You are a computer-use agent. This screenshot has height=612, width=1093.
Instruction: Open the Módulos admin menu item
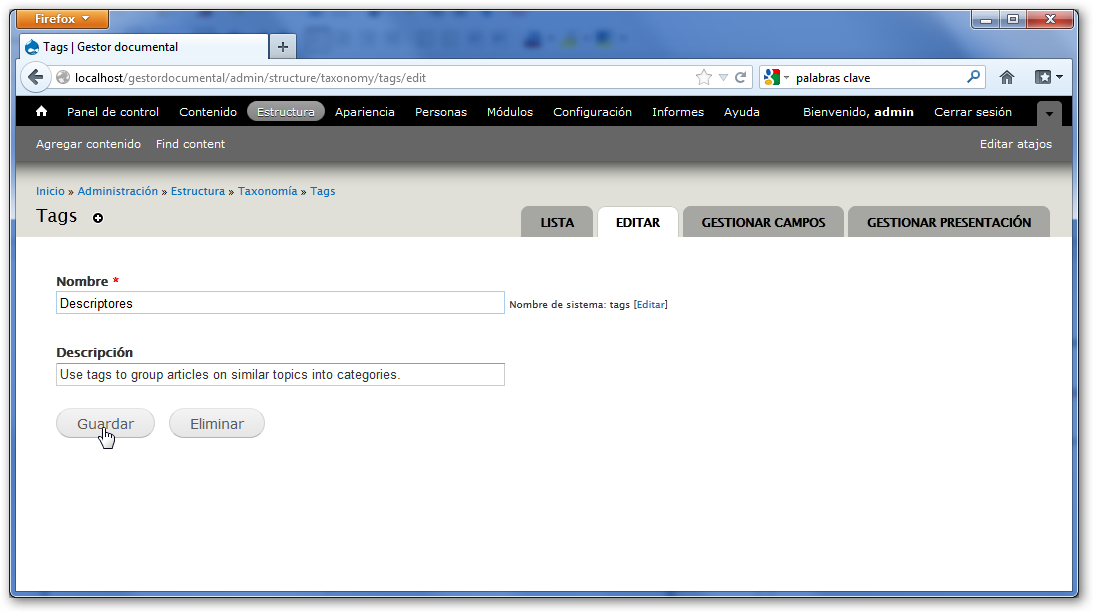click(x=509, y=112)
